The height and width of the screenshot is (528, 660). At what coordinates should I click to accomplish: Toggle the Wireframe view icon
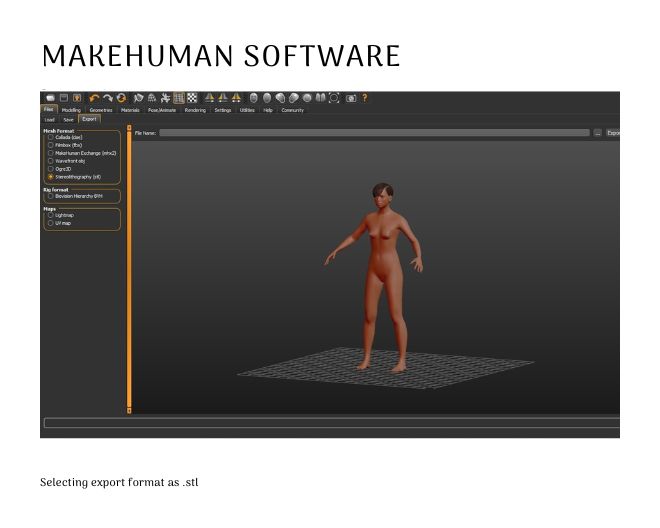[152, 98]
